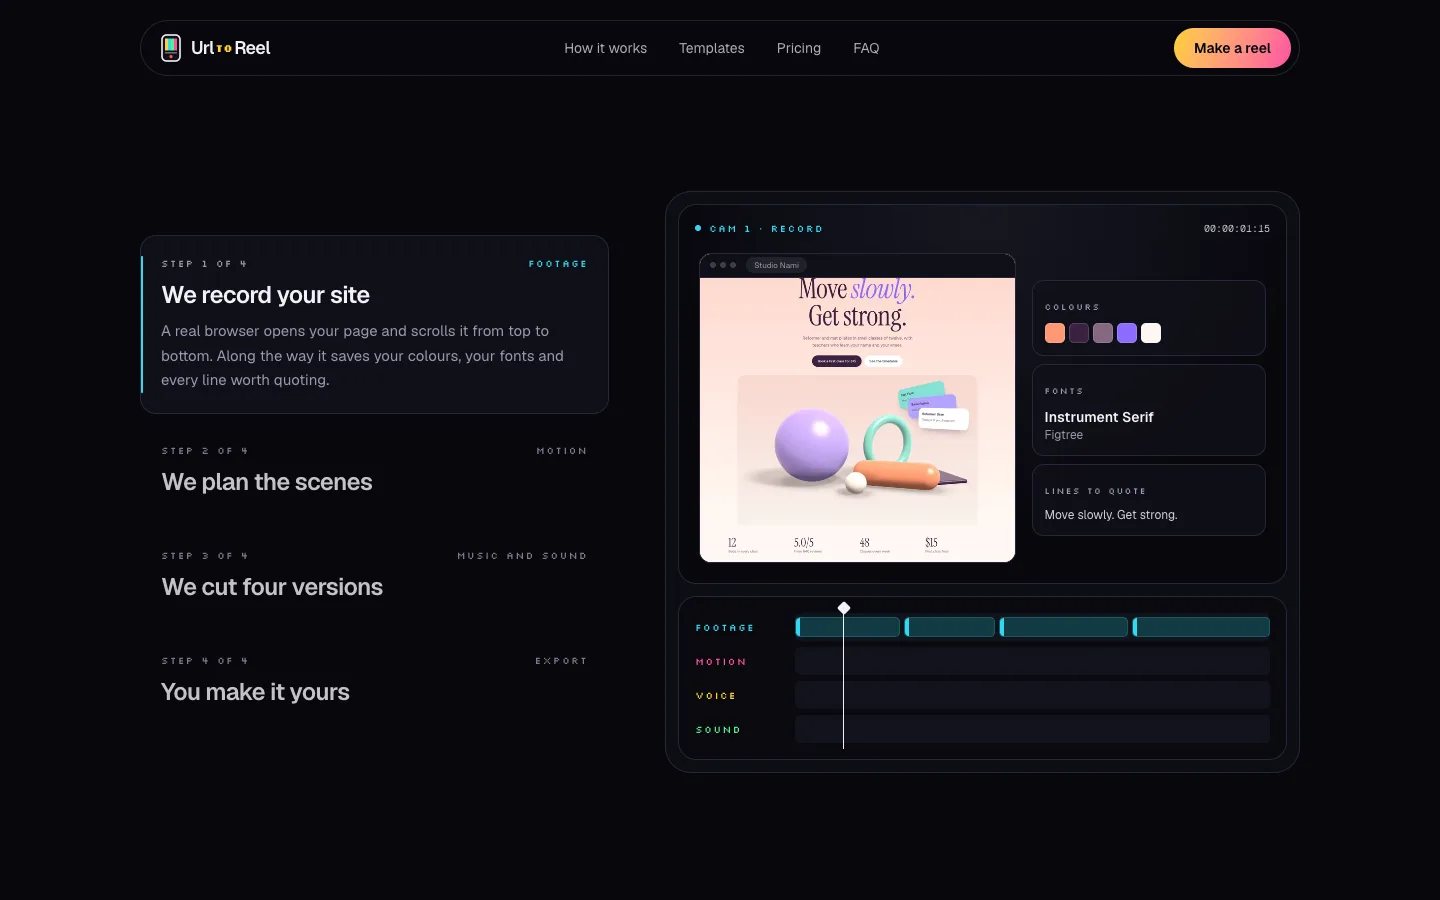The width and height of the screenshot is (1440, 900).
Task: Open the FAQ nav item
Action: (x=866, y=48)
